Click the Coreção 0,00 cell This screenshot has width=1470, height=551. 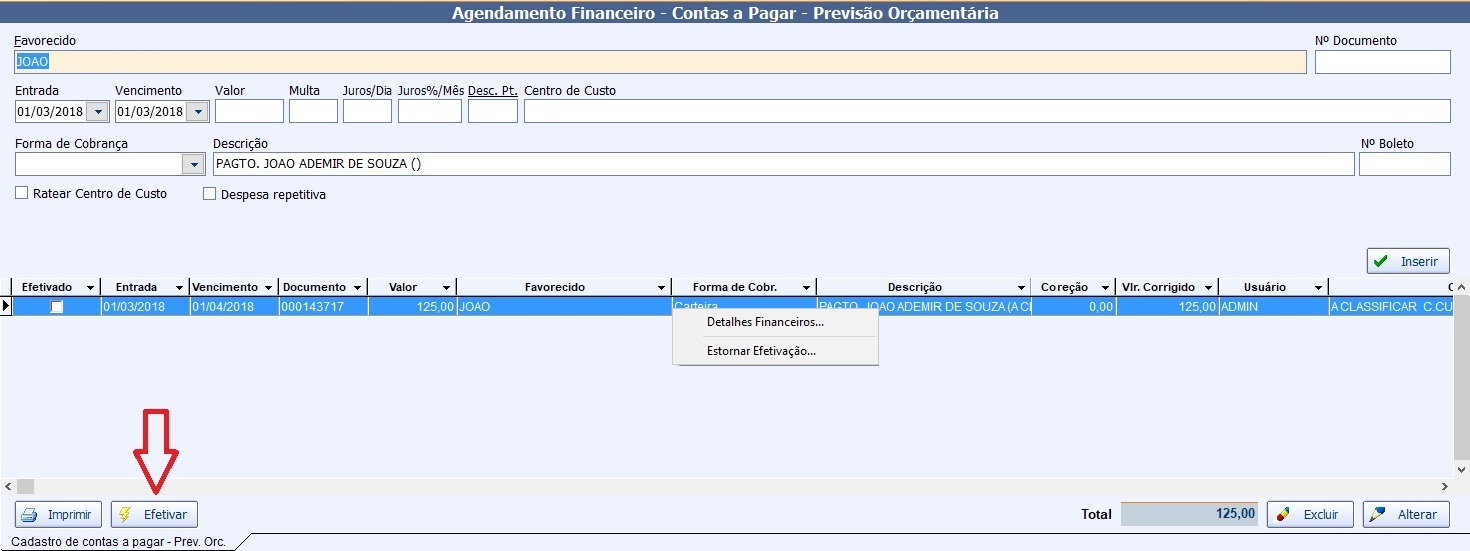1073,307
